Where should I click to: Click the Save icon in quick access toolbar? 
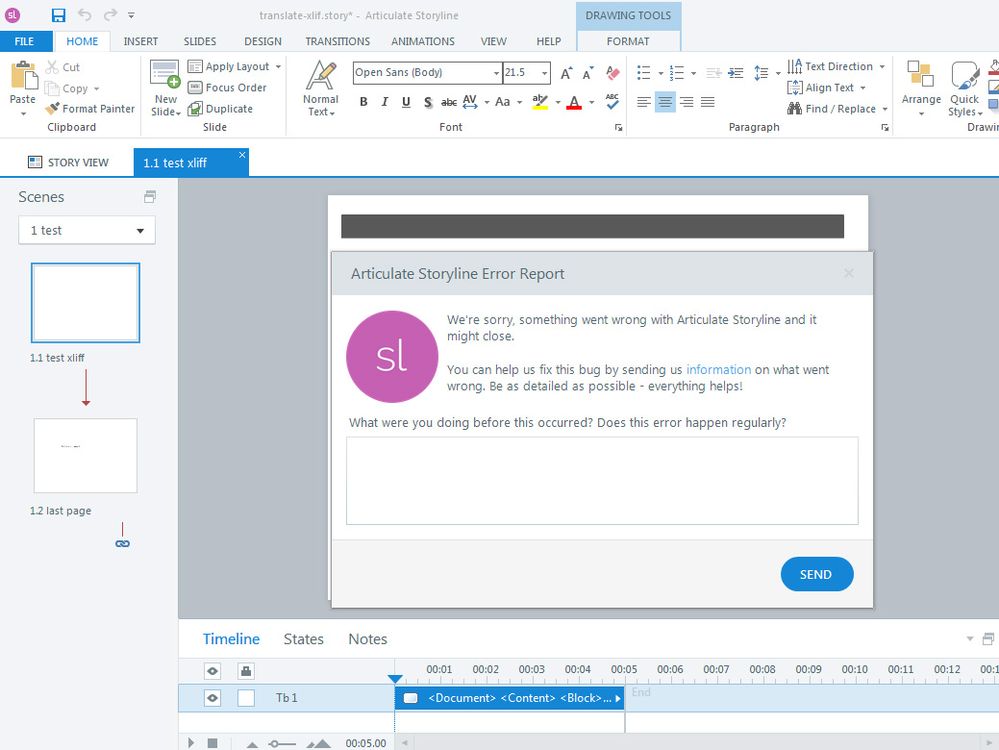(x=59, y=15)
